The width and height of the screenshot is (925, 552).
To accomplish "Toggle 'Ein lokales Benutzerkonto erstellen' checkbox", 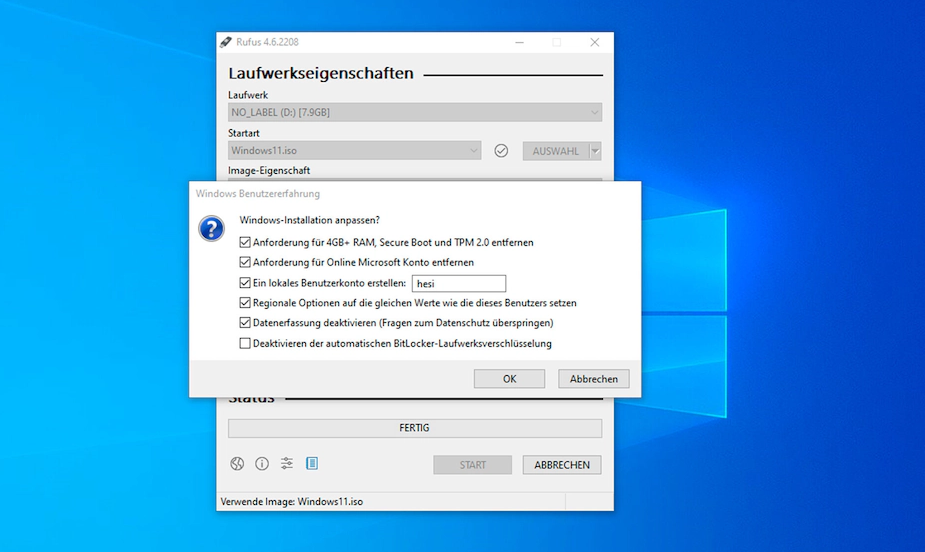I will pos(245,283).
